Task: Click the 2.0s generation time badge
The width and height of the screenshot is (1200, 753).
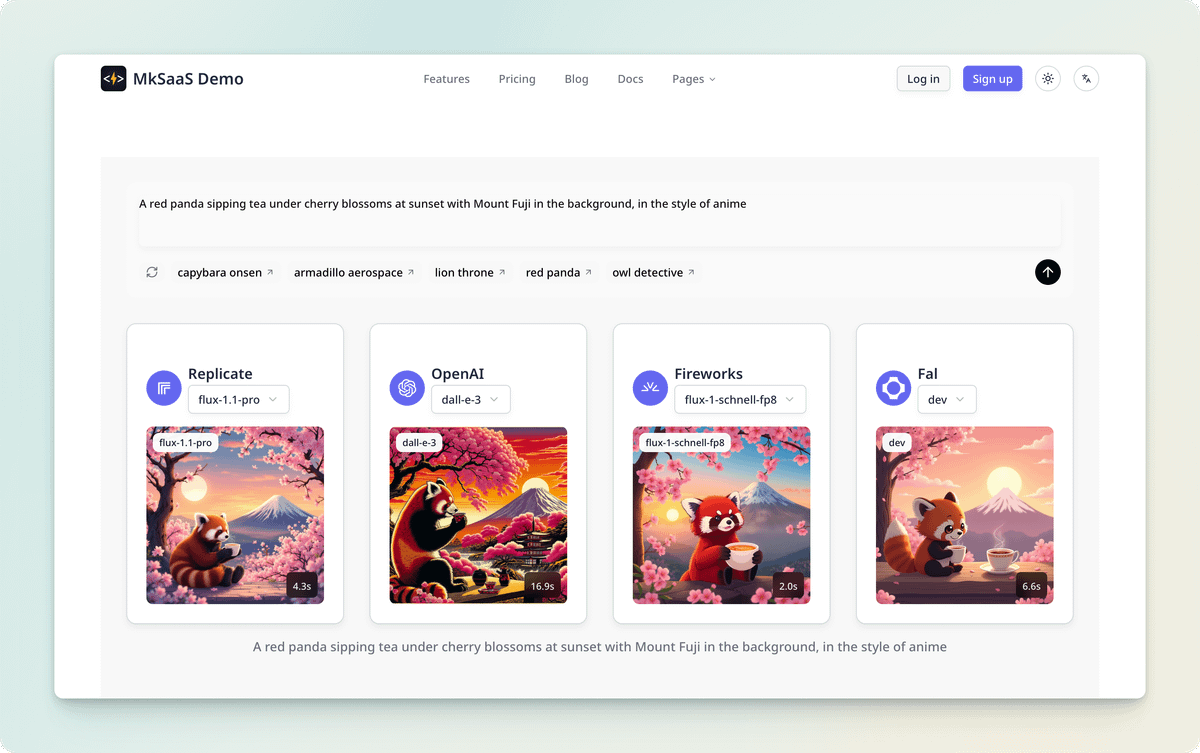Action: tap(788, 586)
